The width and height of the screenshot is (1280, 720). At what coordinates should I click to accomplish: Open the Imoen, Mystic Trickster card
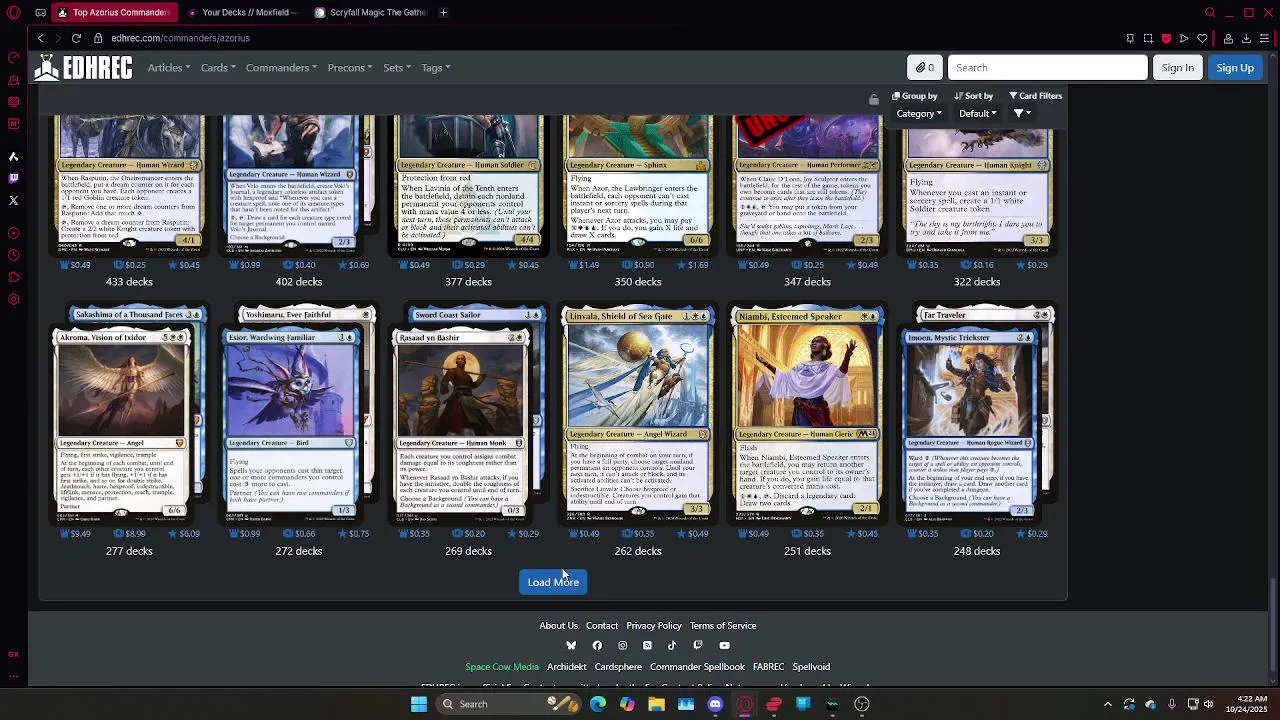(969, 425)
